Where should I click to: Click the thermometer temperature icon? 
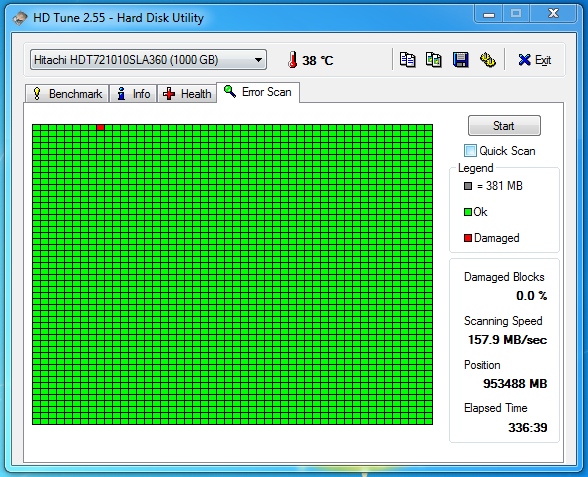(292, 60)
